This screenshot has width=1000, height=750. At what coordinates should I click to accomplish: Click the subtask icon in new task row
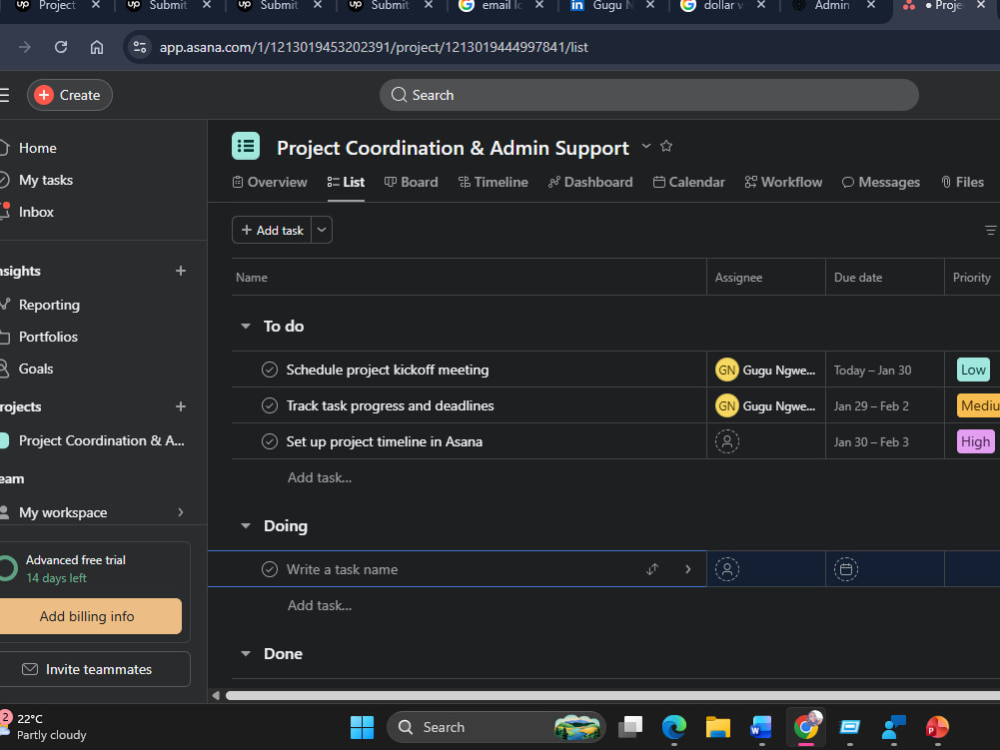[652, 569]
